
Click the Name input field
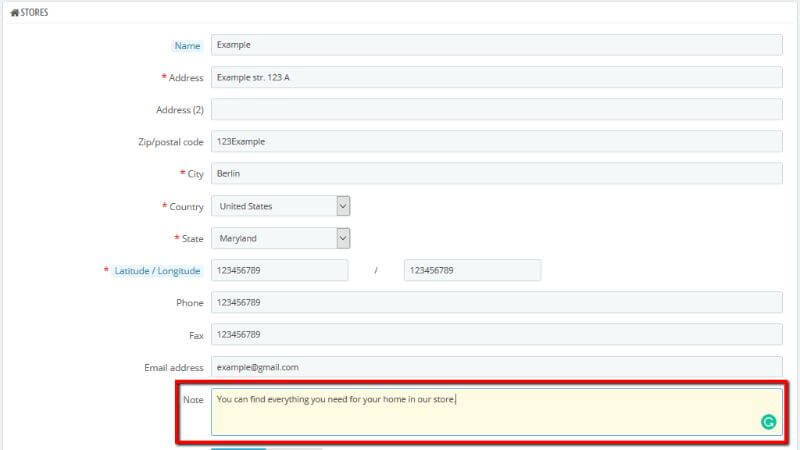pyautogui.click(x=496, y=45)
